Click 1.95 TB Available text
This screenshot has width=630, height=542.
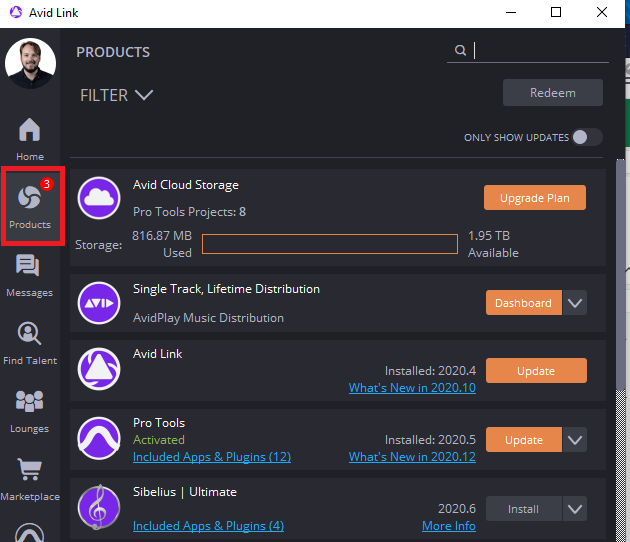coord(493,244)
